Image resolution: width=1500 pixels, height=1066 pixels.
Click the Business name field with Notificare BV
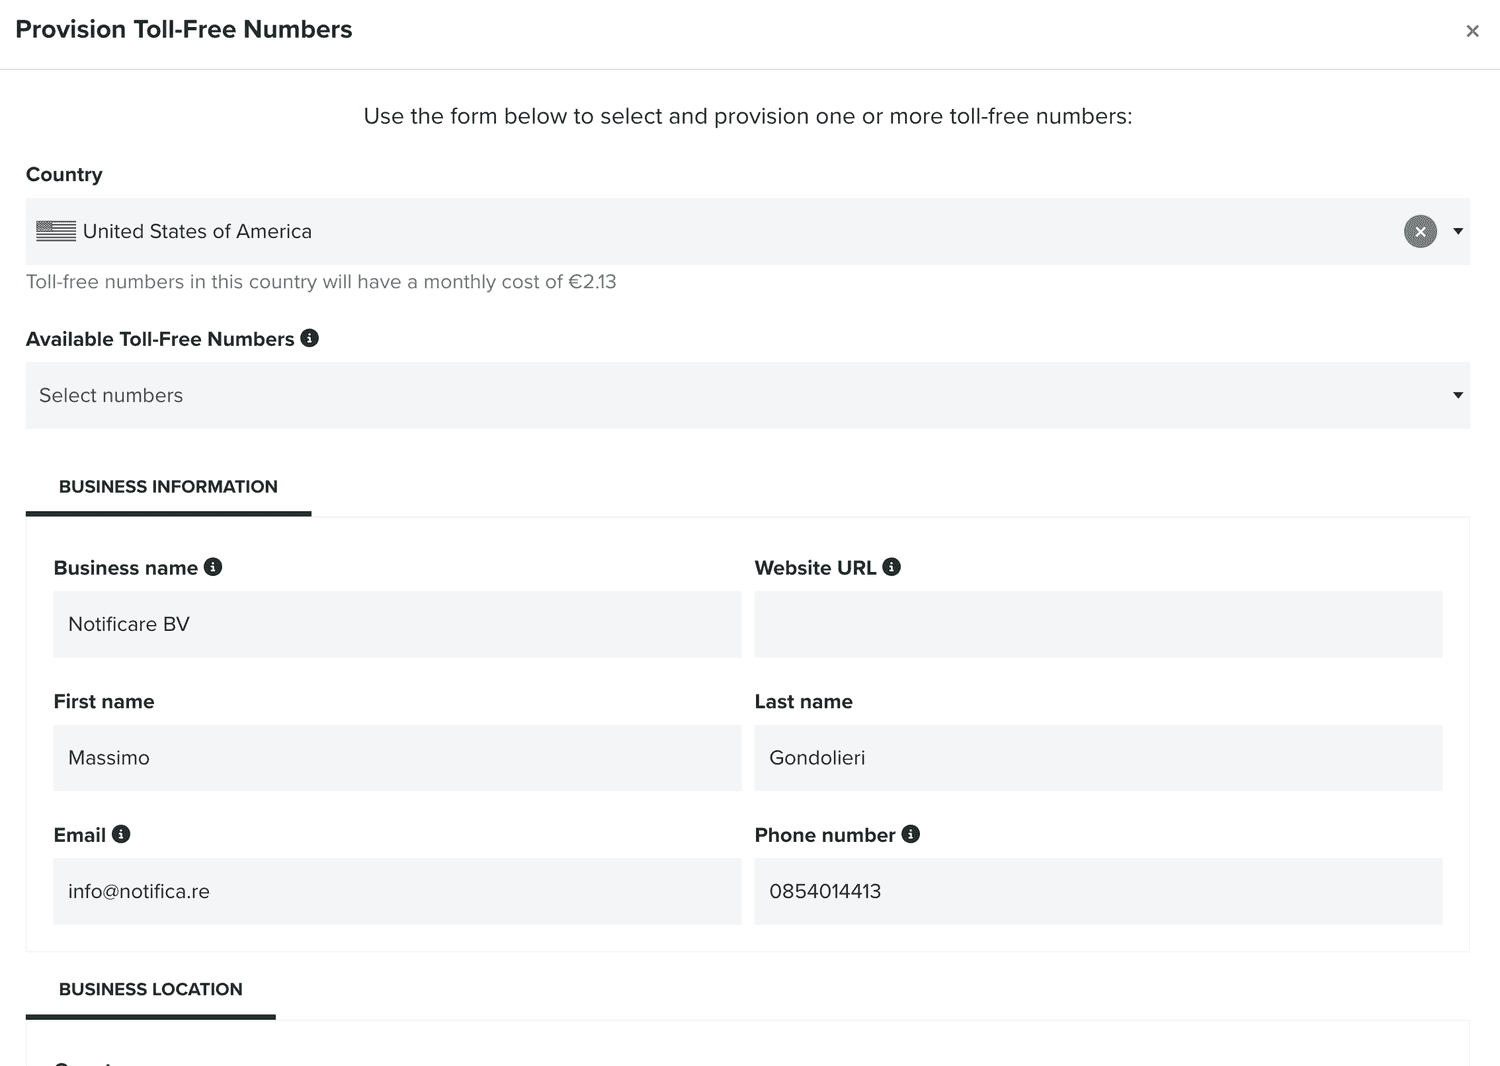click(397, 624)
